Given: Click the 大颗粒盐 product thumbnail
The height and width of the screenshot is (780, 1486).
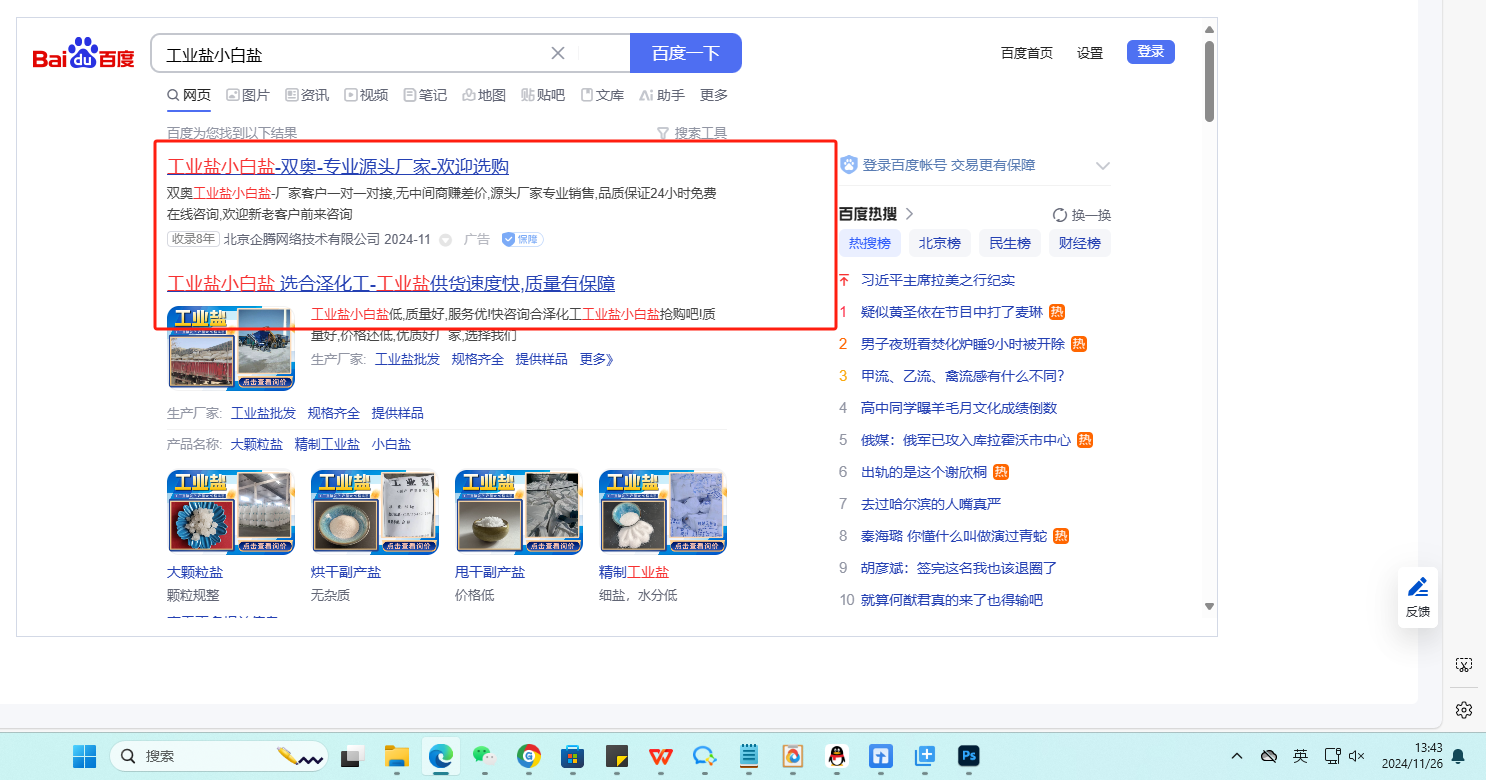Looking at the screenshot, I should (x=230, y=512).
